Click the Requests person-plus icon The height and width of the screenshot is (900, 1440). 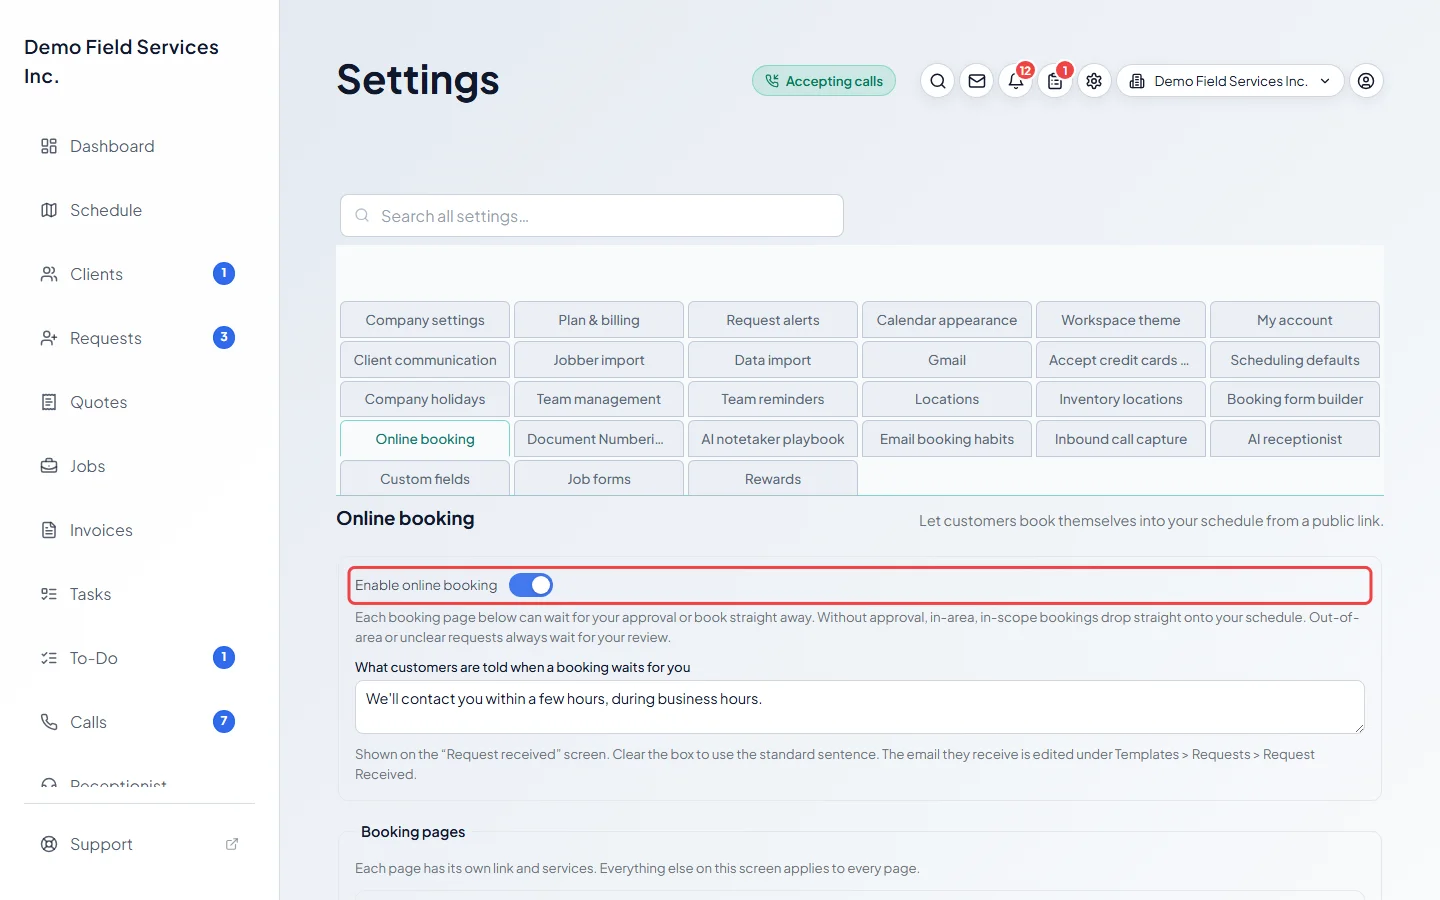(49, 338)
